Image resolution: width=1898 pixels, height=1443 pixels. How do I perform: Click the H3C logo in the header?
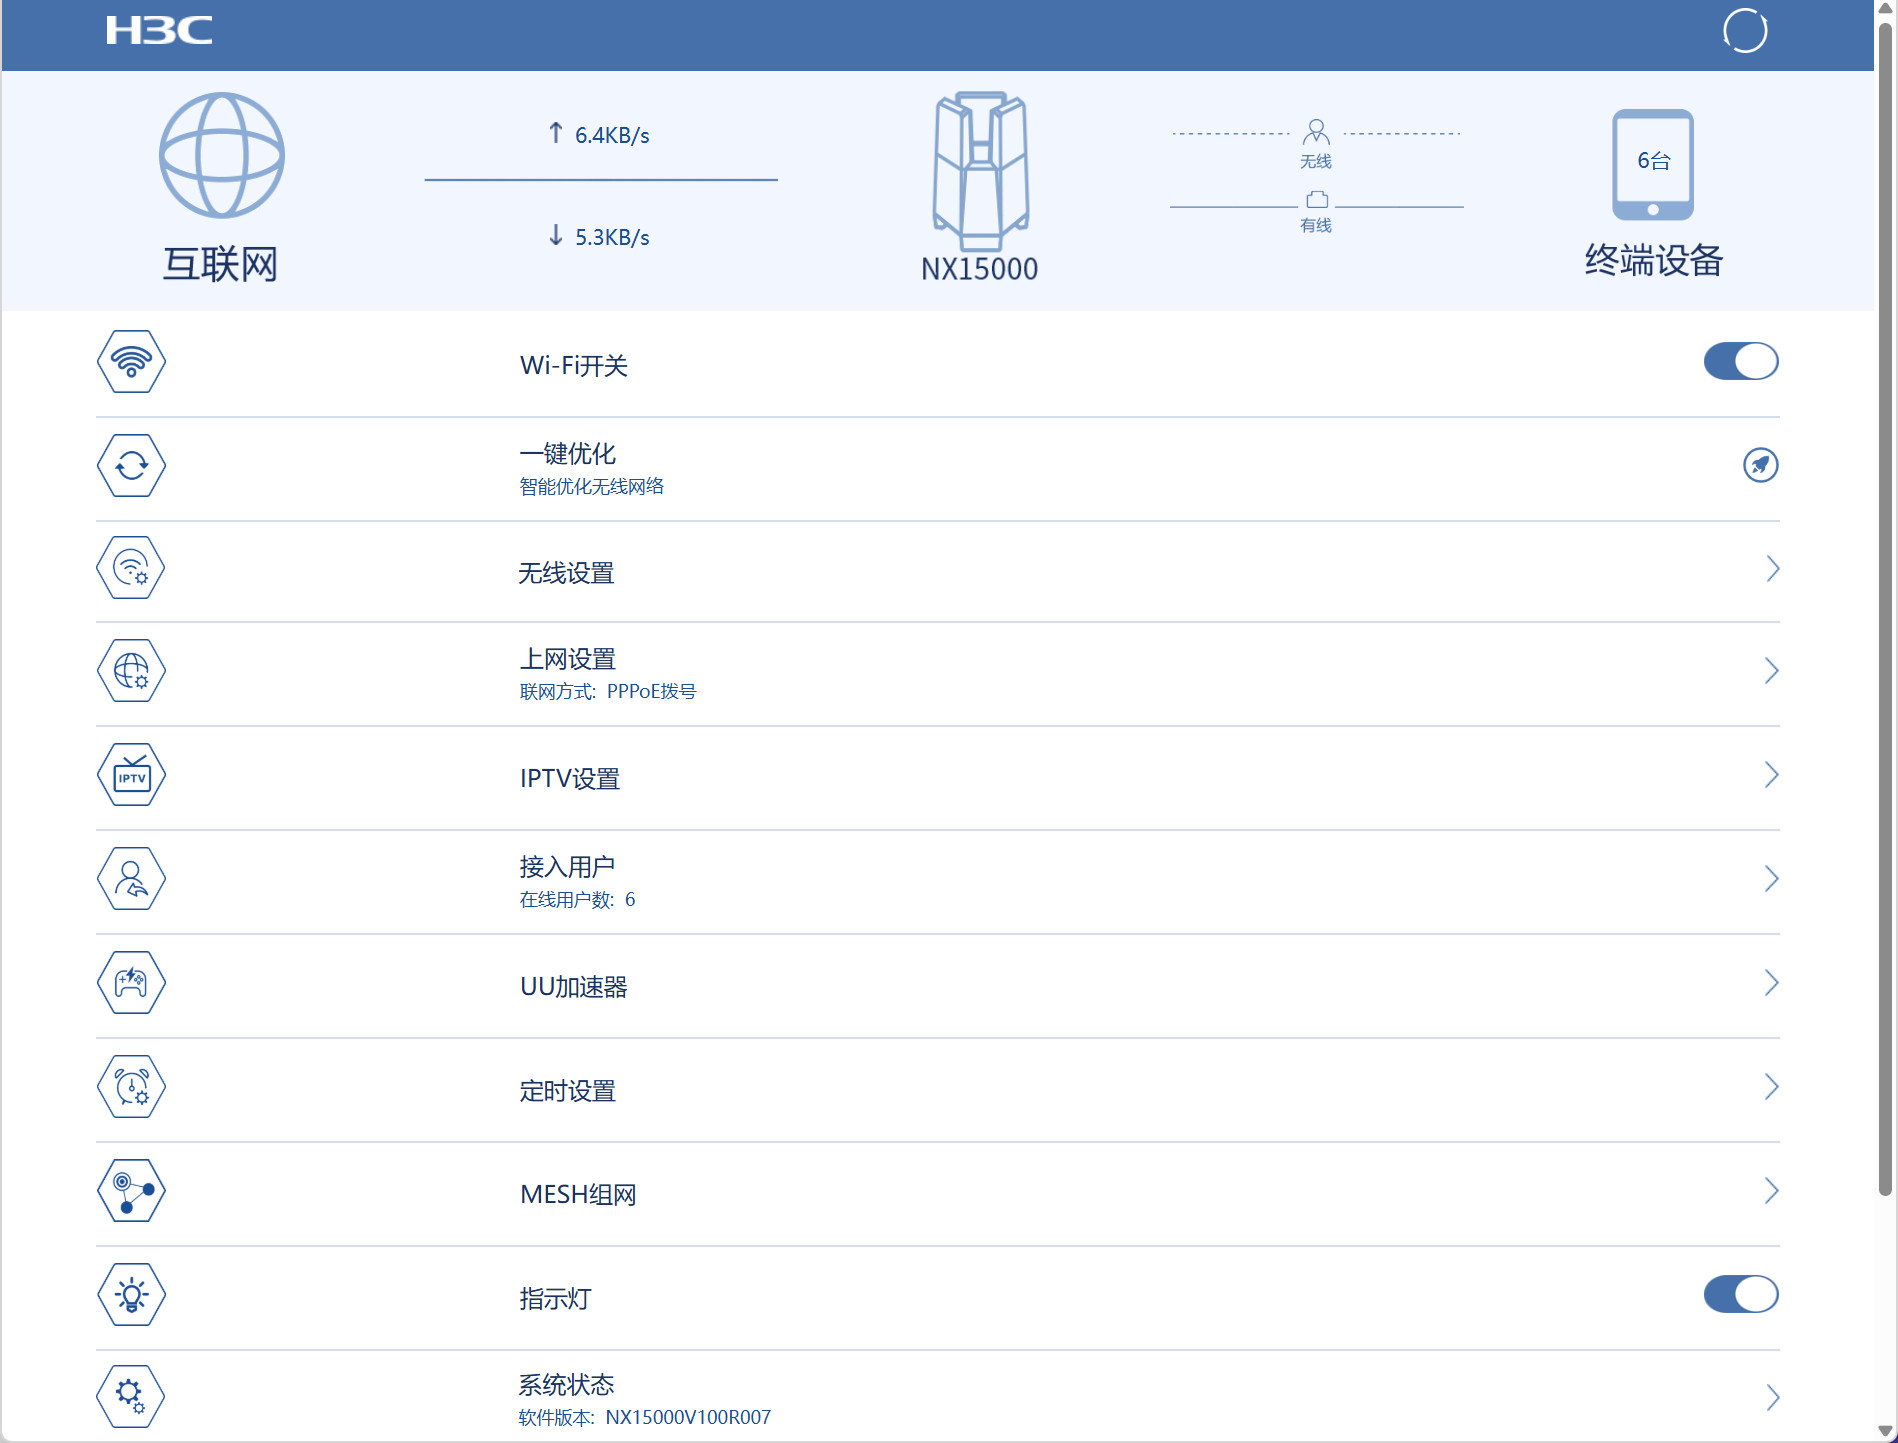coord(161,30)
